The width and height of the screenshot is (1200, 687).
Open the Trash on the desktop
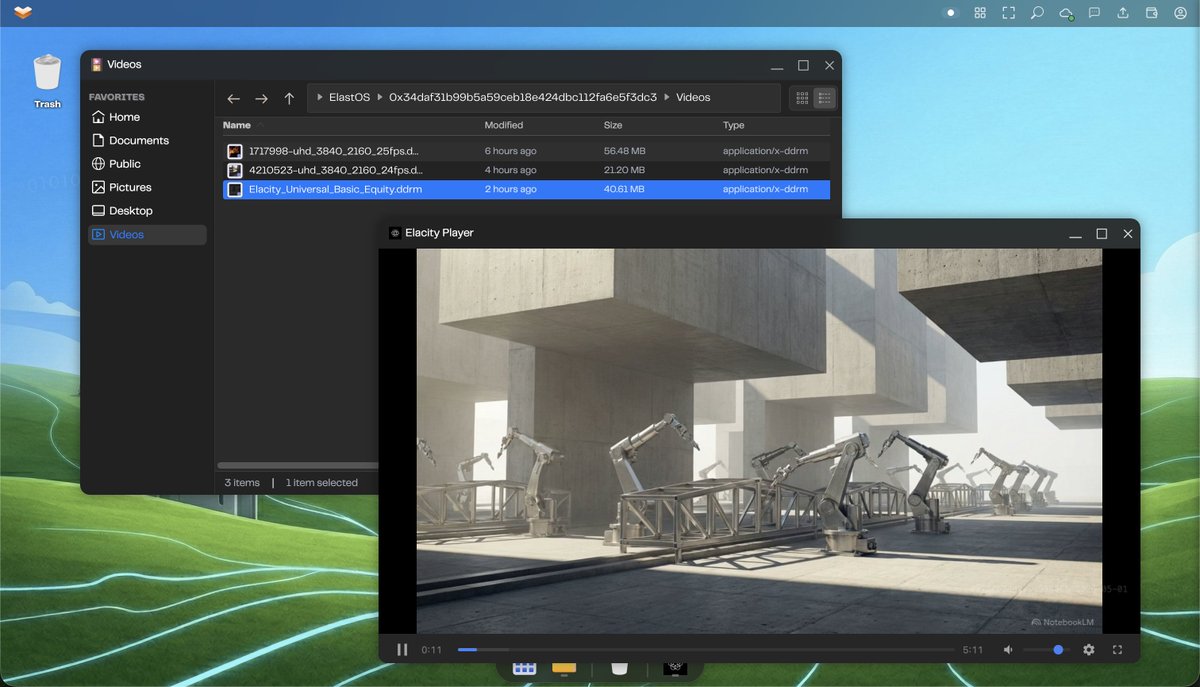pyautogui.click(x=47, y=81)
